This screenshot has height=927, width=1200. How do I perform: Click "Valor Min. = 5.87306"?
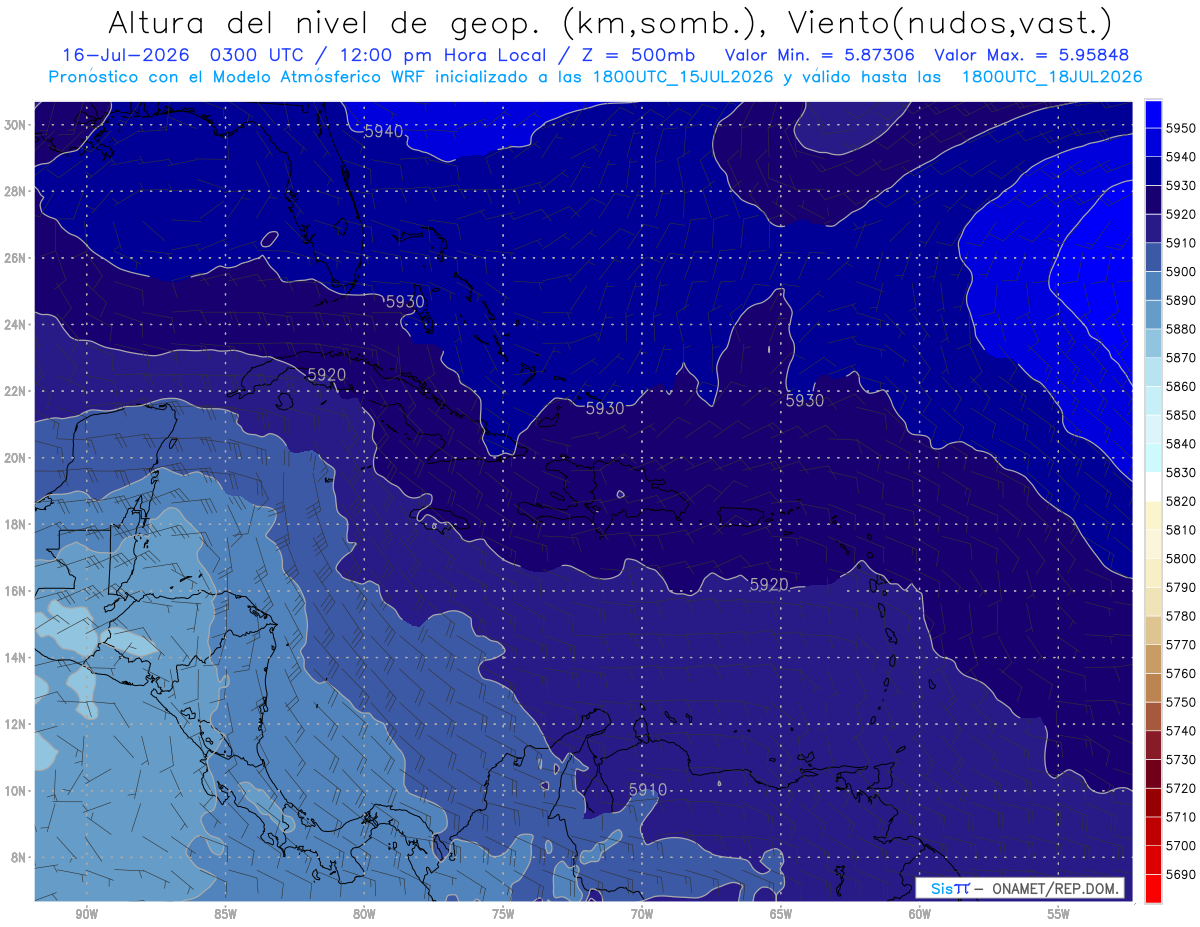pyautogui.click(x=820, y=56)
